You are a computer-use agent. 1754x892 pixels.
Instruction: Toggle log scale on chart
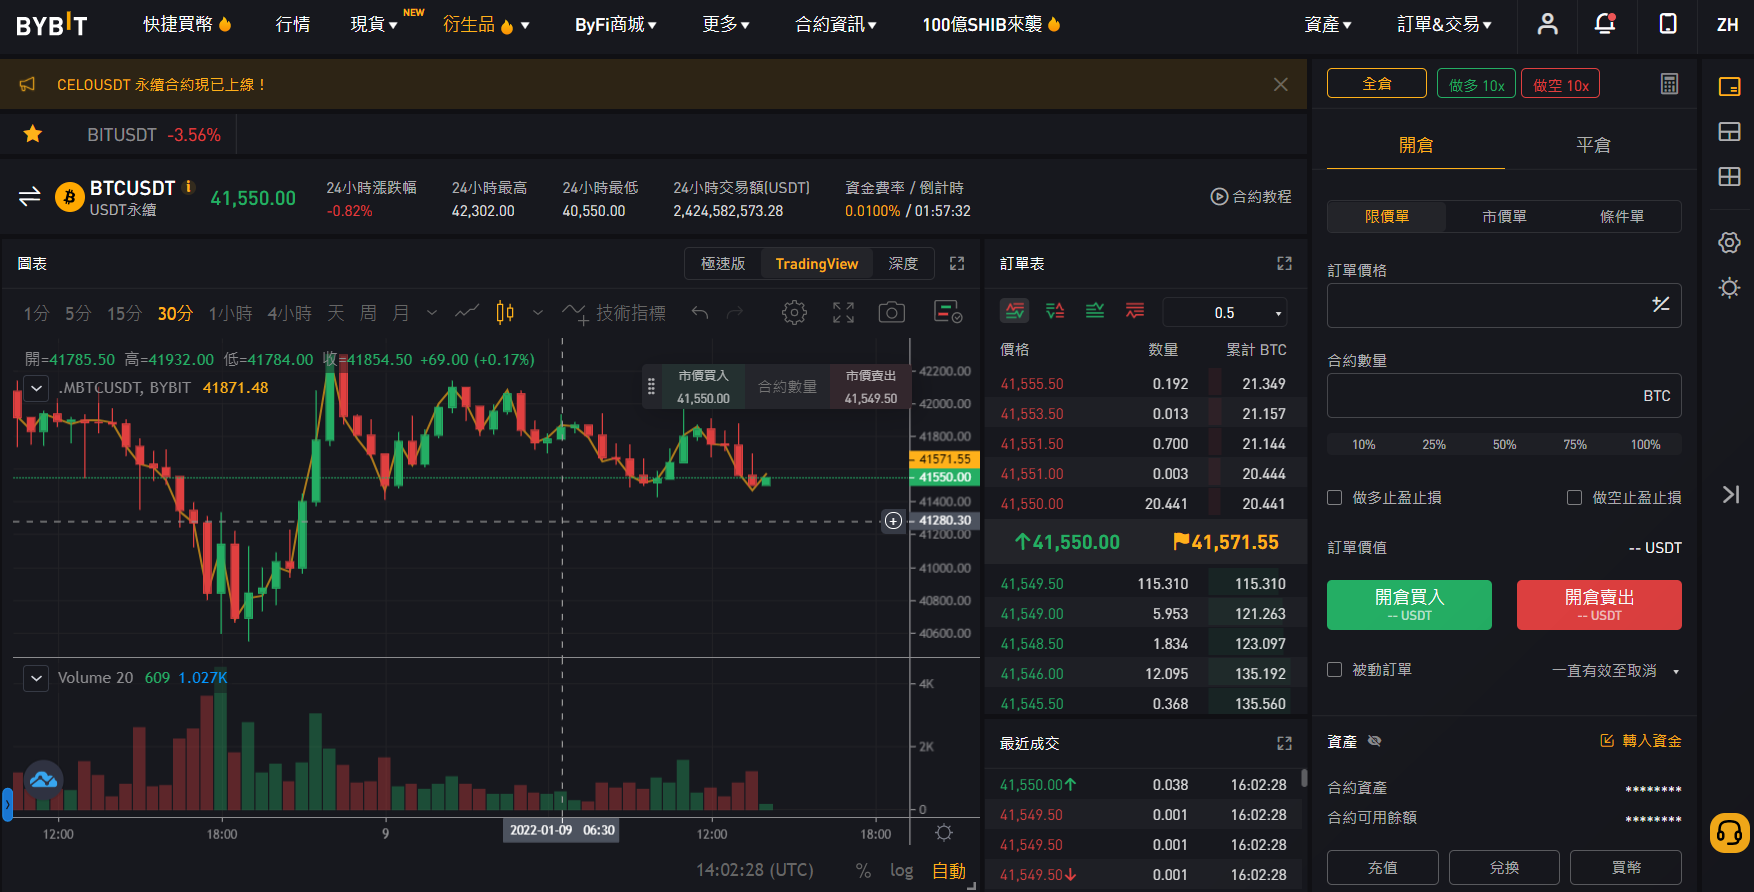(901, 871)
